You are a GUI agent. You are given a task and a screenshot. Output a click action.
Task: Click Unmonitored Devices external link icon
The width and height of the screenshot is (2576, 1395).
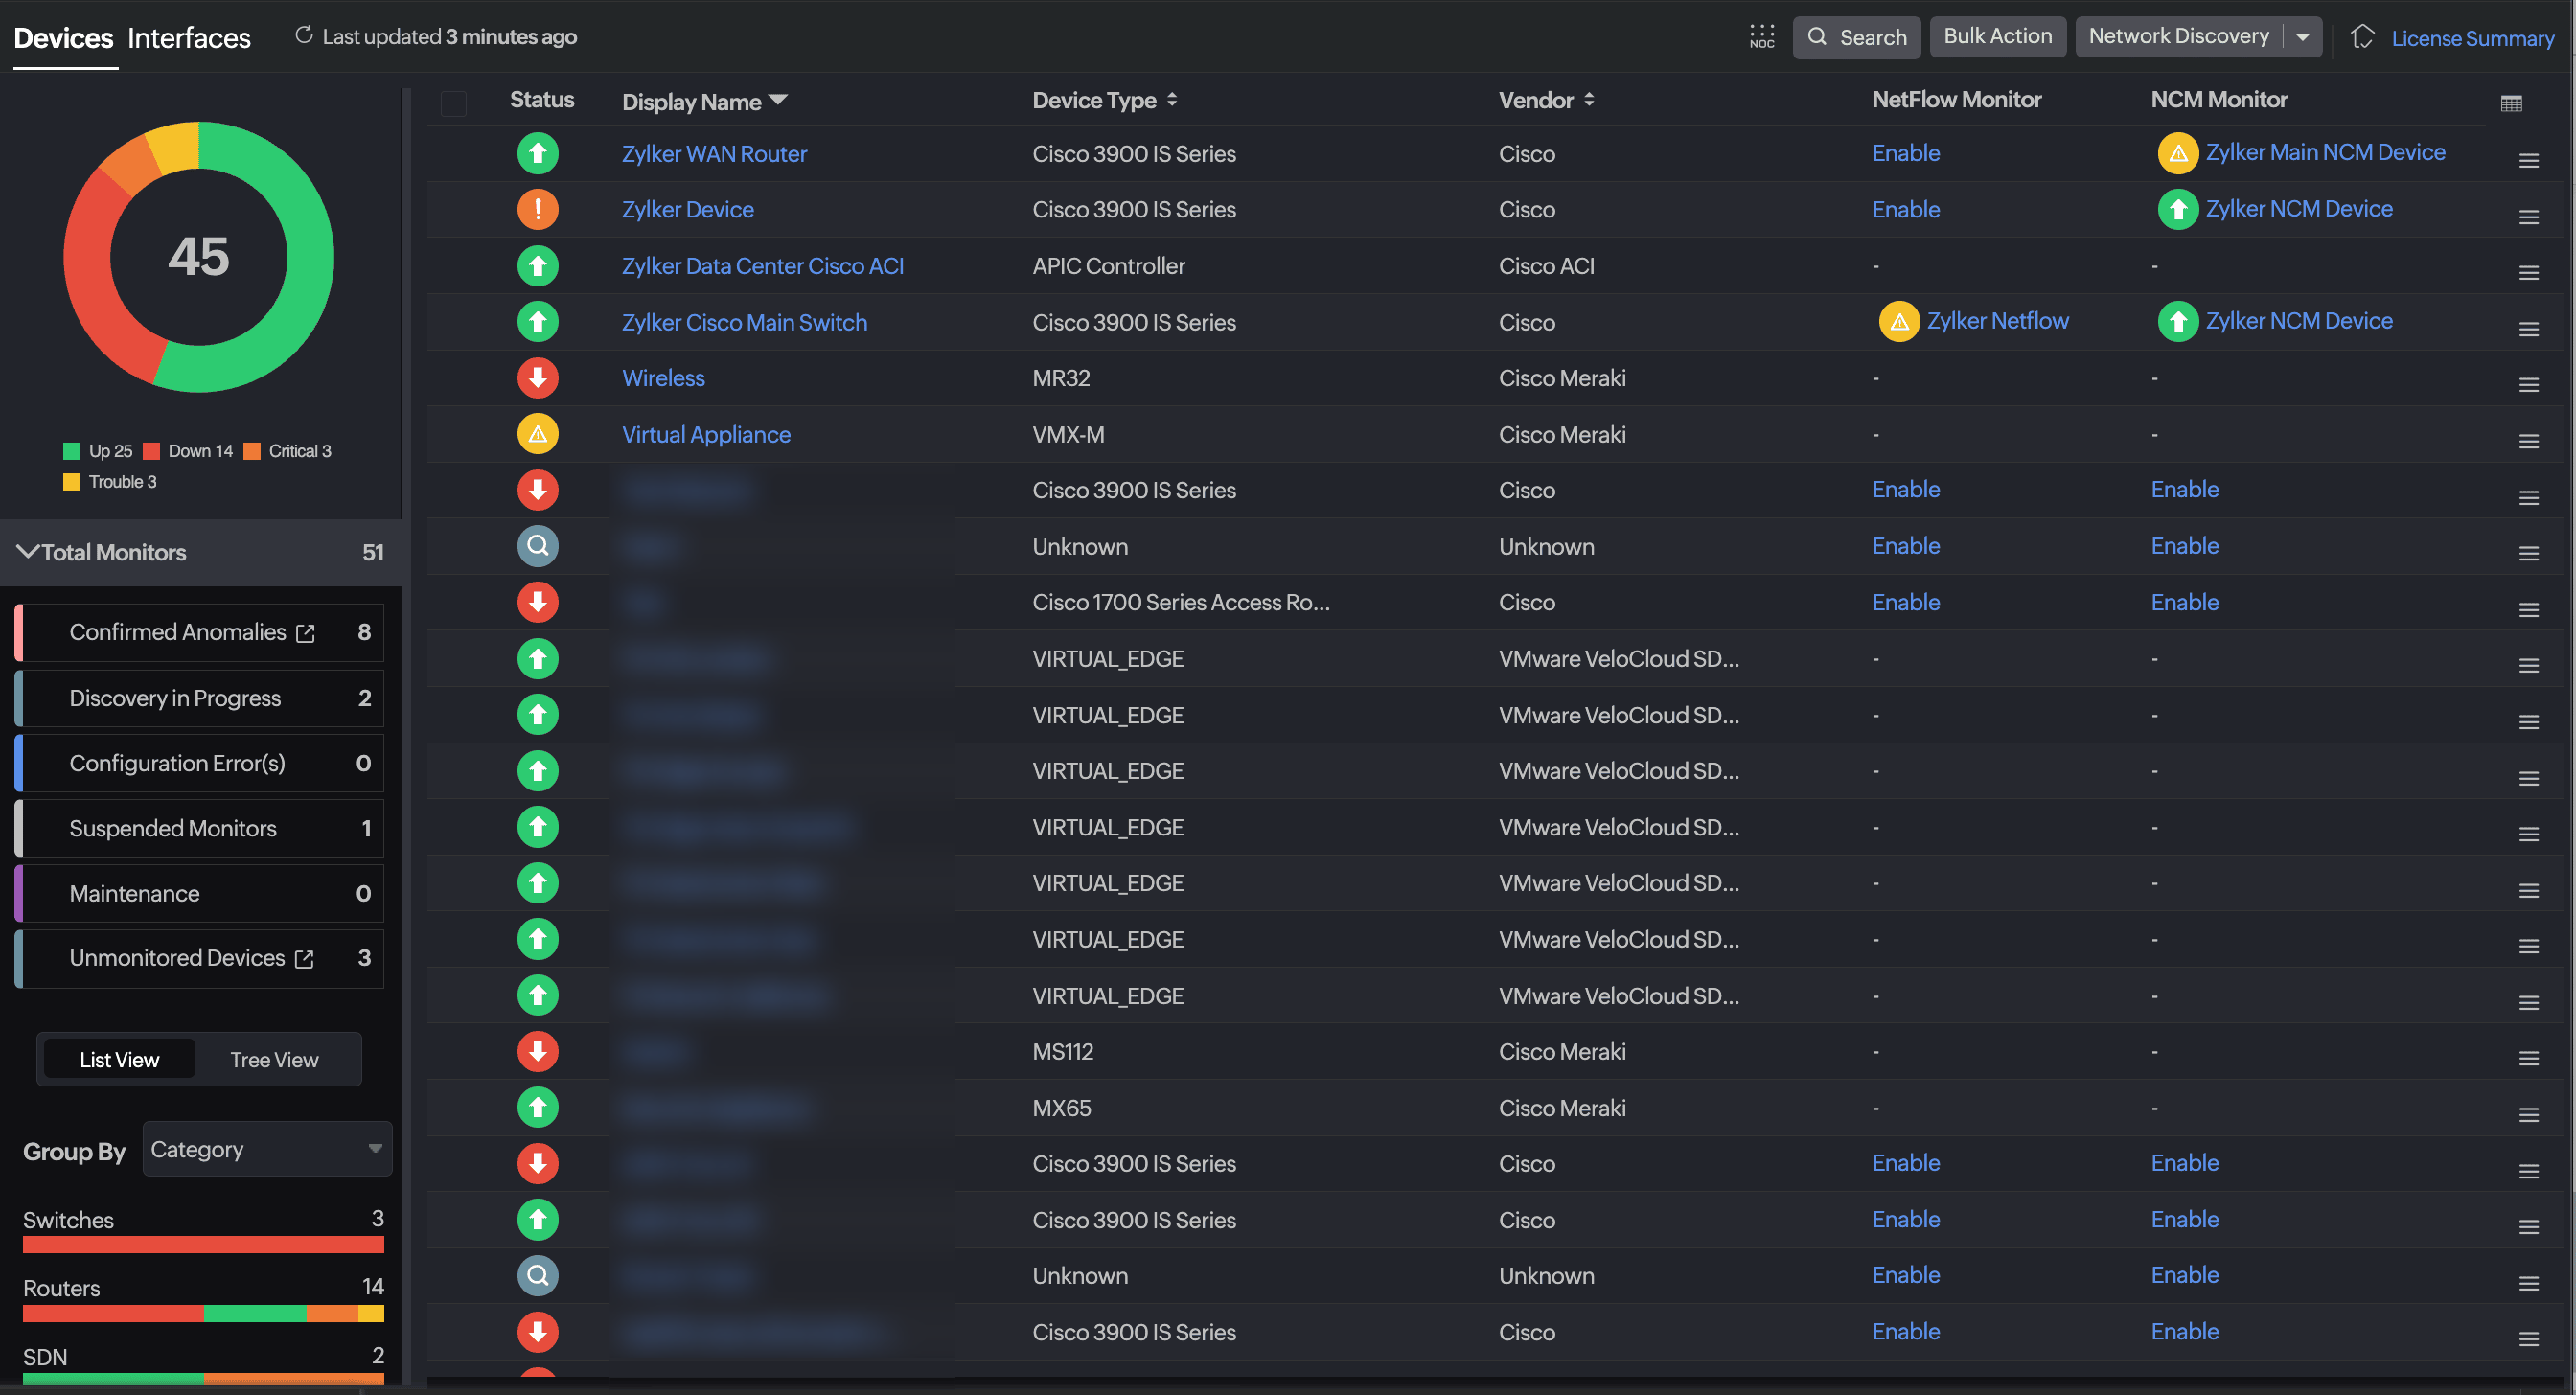[x=305, y=959]
